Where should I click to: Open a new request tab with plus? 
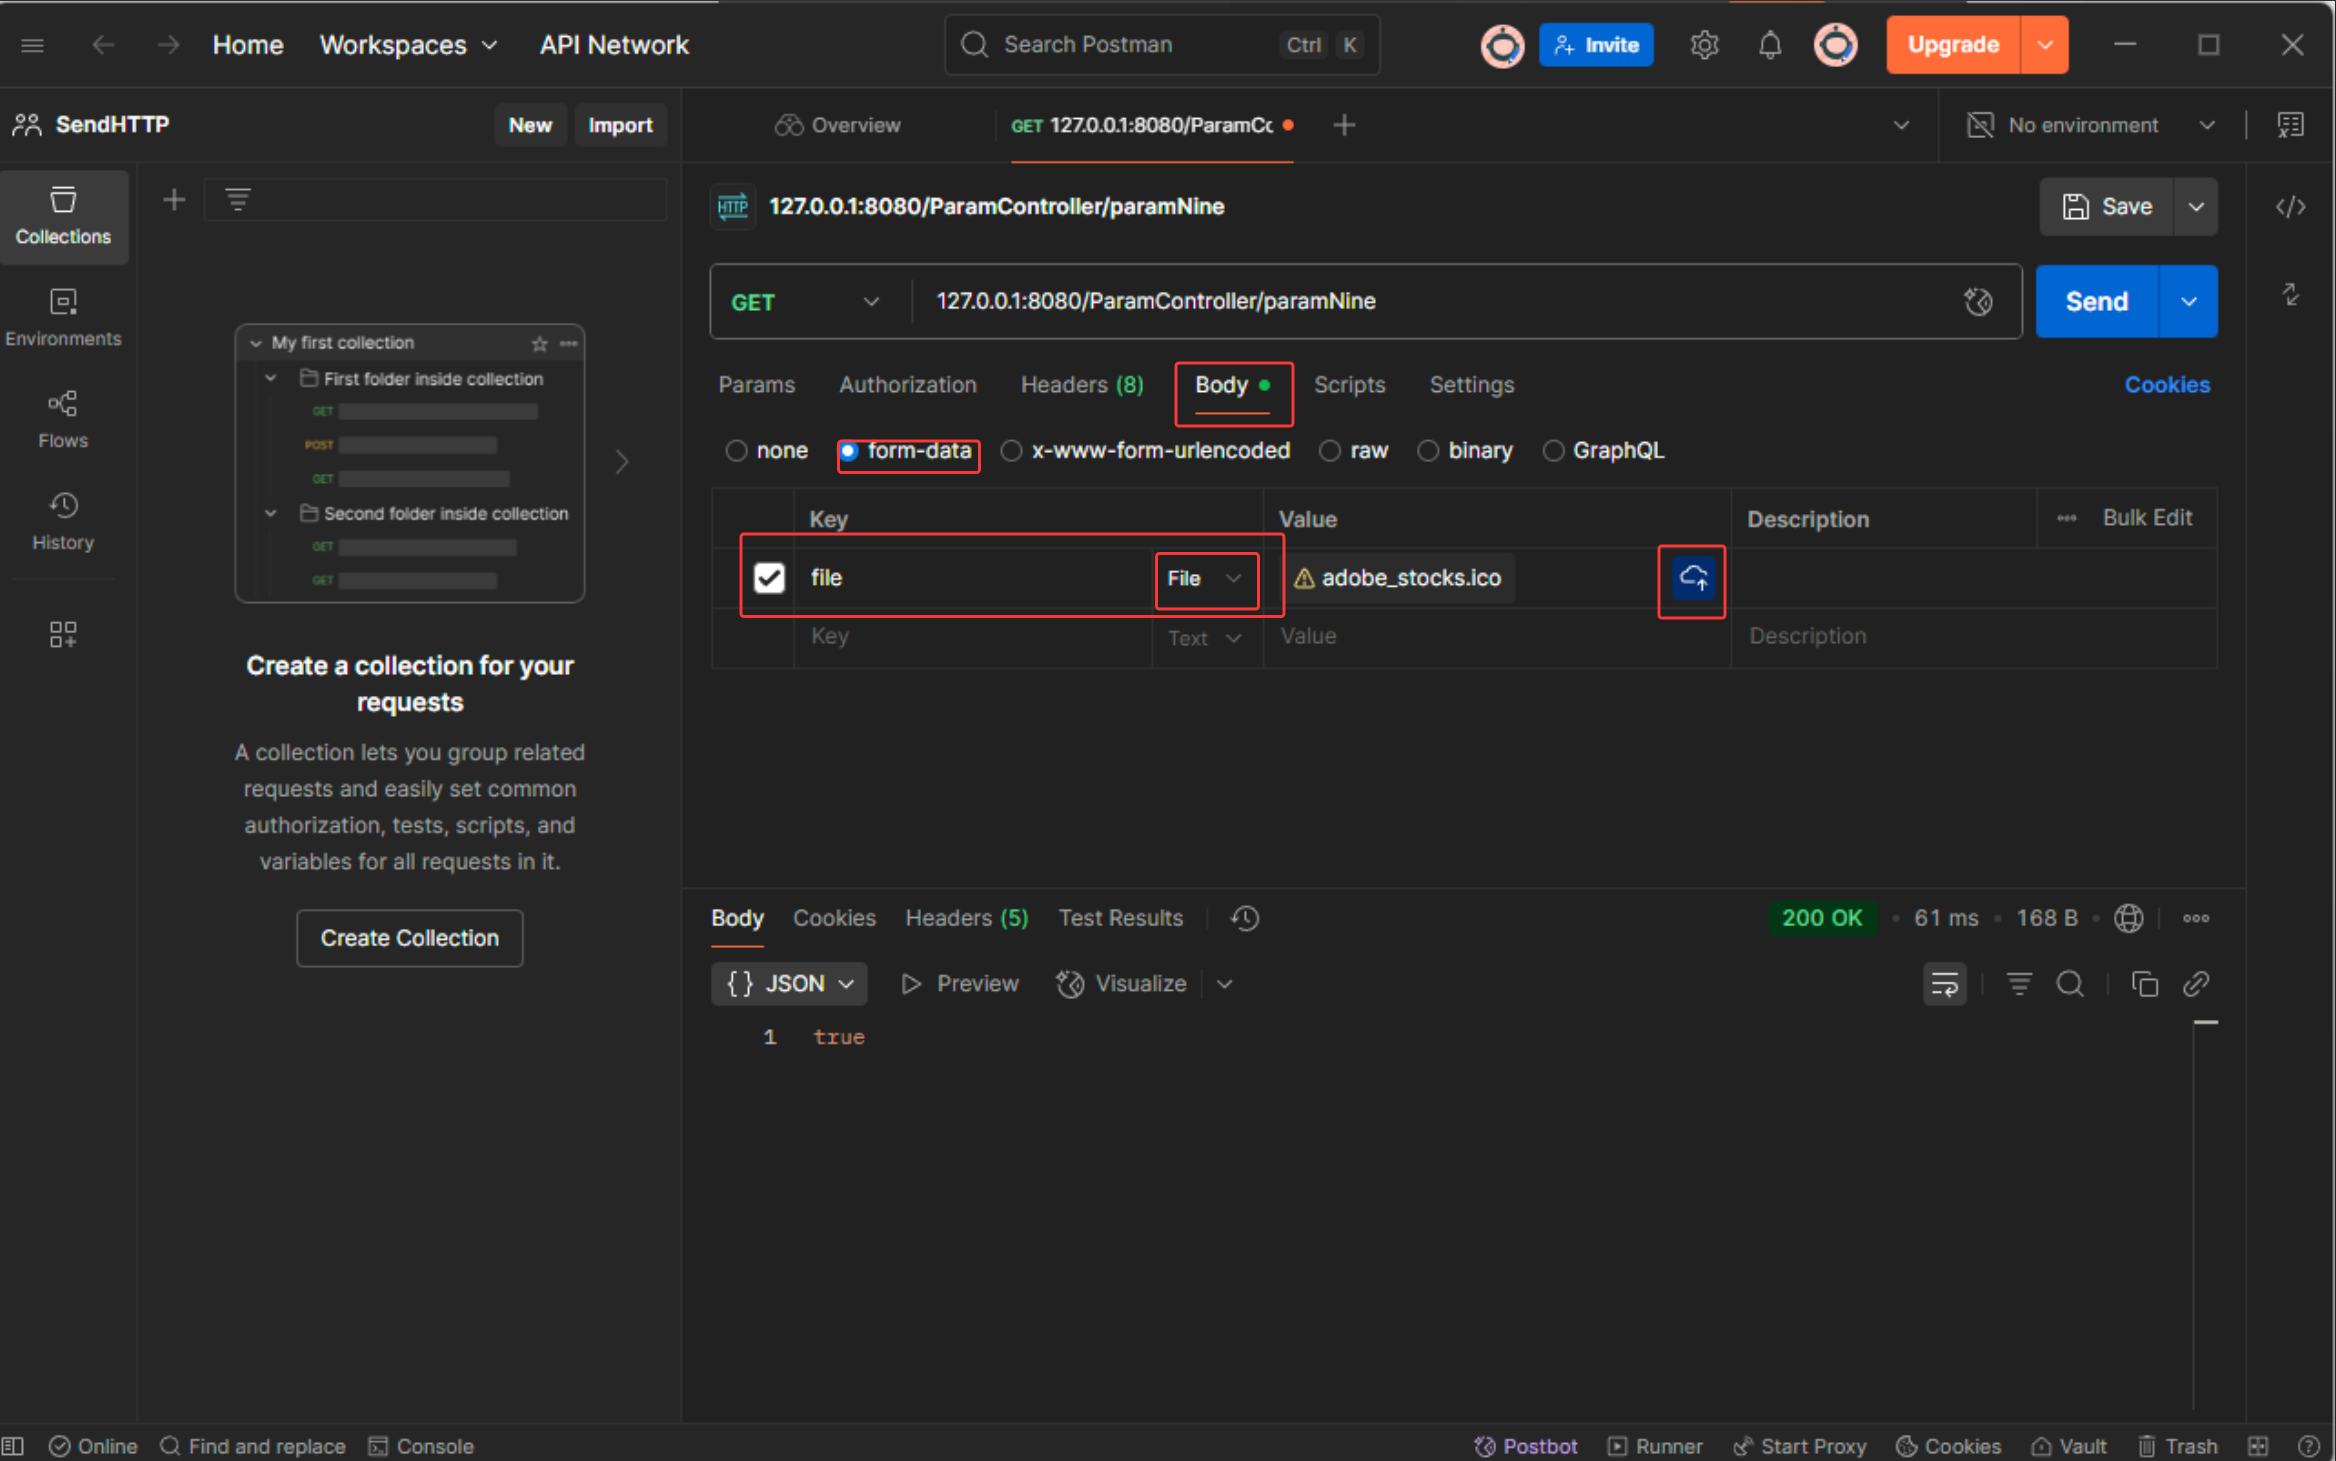click(1345, 125)
